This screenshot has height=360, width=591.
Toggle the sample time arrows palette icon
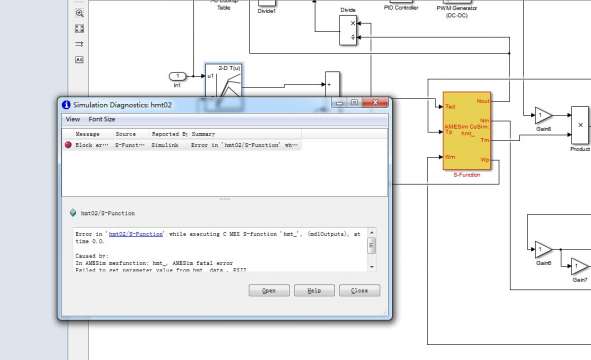(79, 44)
